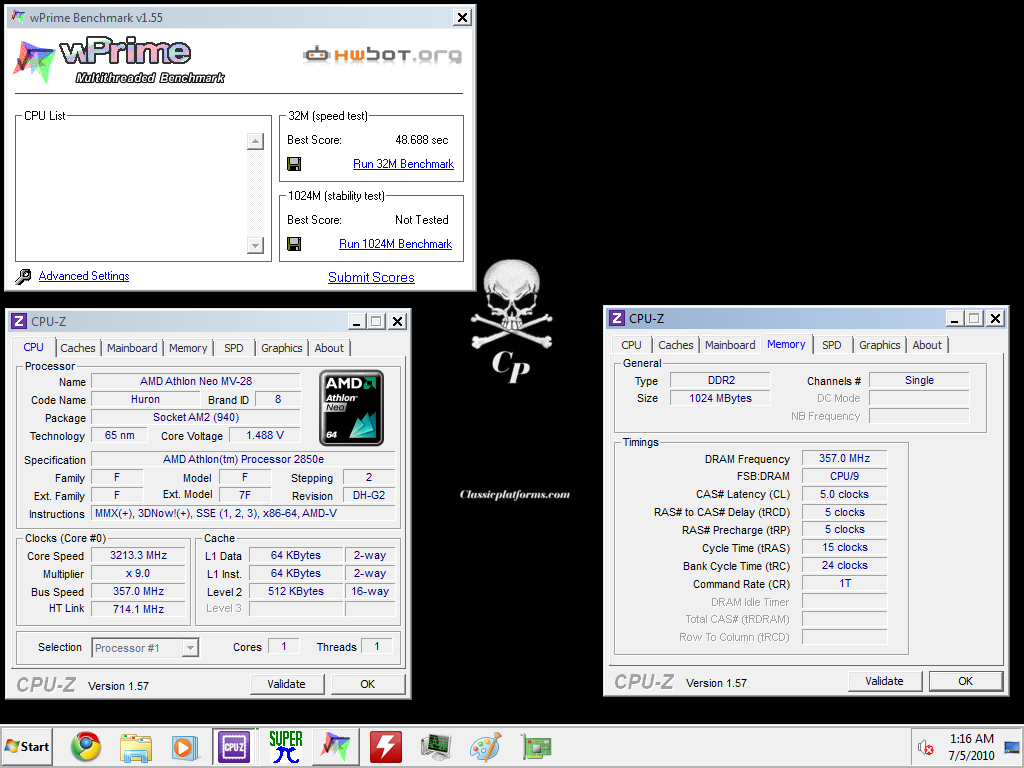Image resolution: width=1024 pixels, height=768 pixels.
Task: Click OK in right CPU-Z window
Action: 965,681
